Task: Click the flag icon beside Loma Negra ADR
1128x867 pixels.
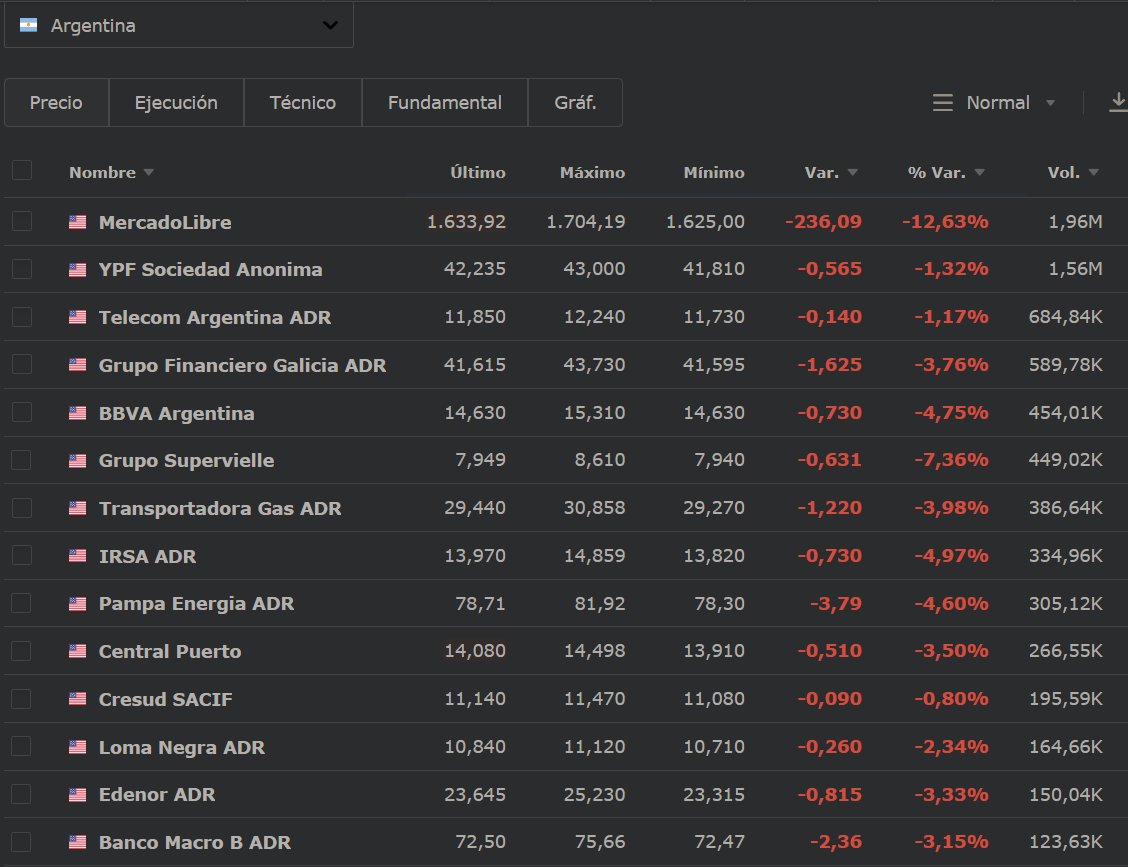Action: point(78,747)
